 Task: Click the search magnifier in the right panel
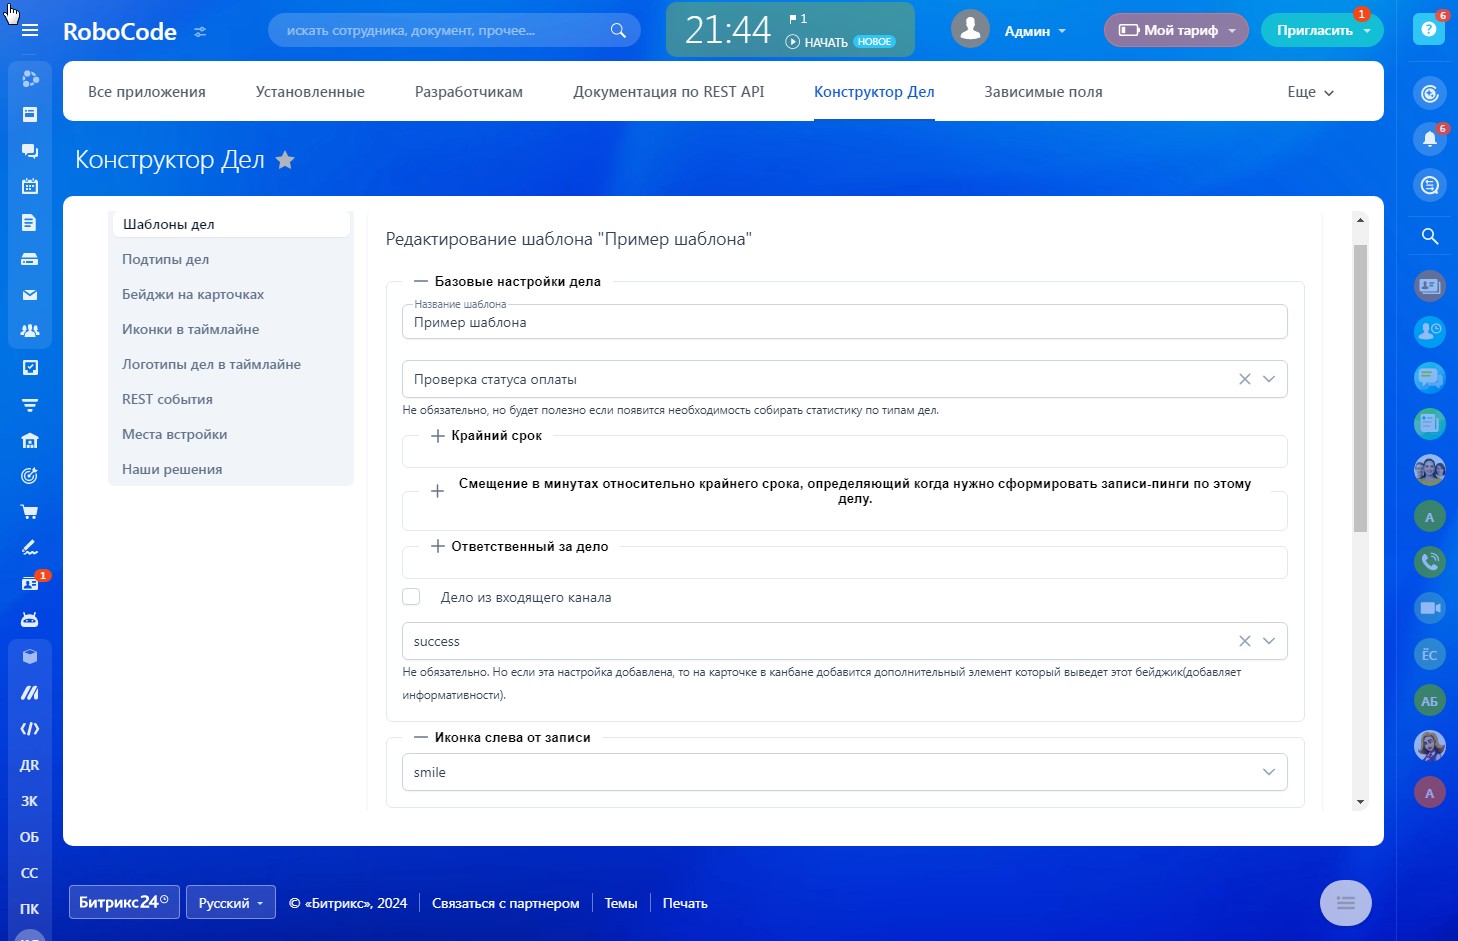[x=1429, y=236]
